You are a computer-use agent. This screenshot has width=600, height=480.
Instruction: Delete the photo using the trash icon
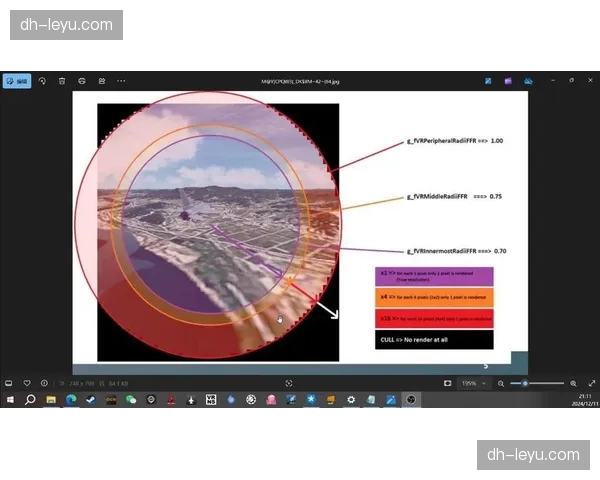coord(62,80)
